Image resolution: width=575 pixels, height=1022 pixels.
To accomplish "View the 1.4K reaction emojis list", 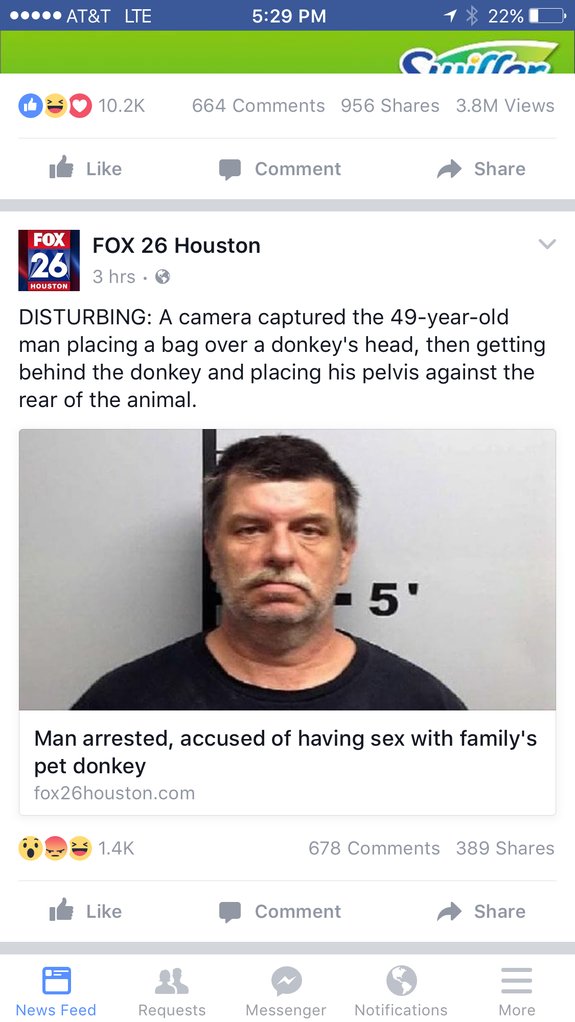I will coord(76,848).
